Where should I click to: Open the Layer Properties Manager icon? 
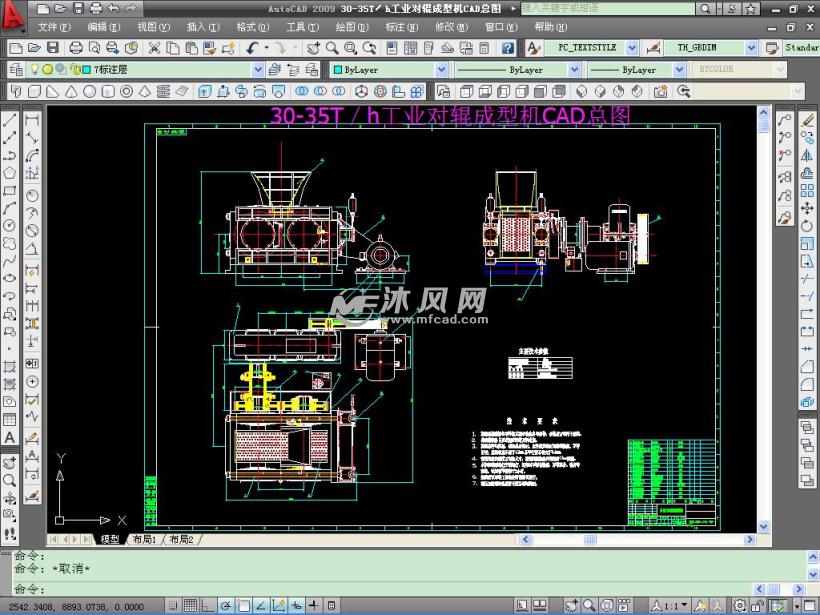tap(14, 69)
